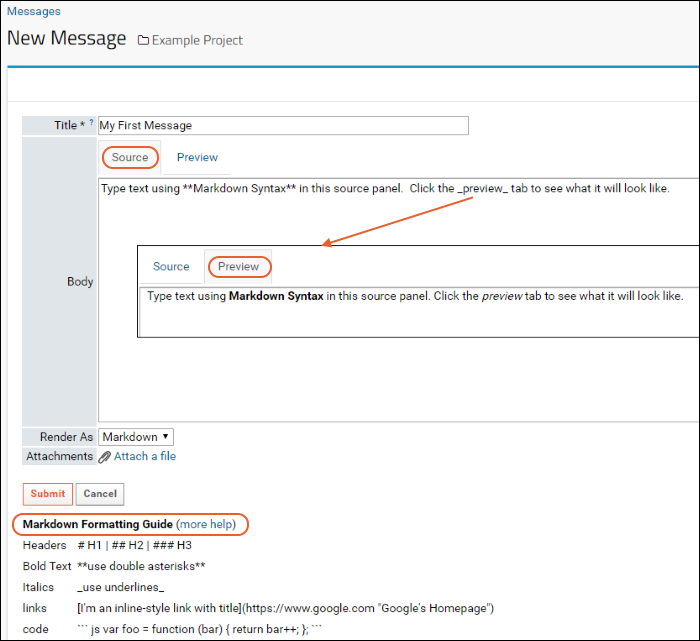700x641 pixels.
Task: Click the Title field help question mark
Action: tap(92, 121)
